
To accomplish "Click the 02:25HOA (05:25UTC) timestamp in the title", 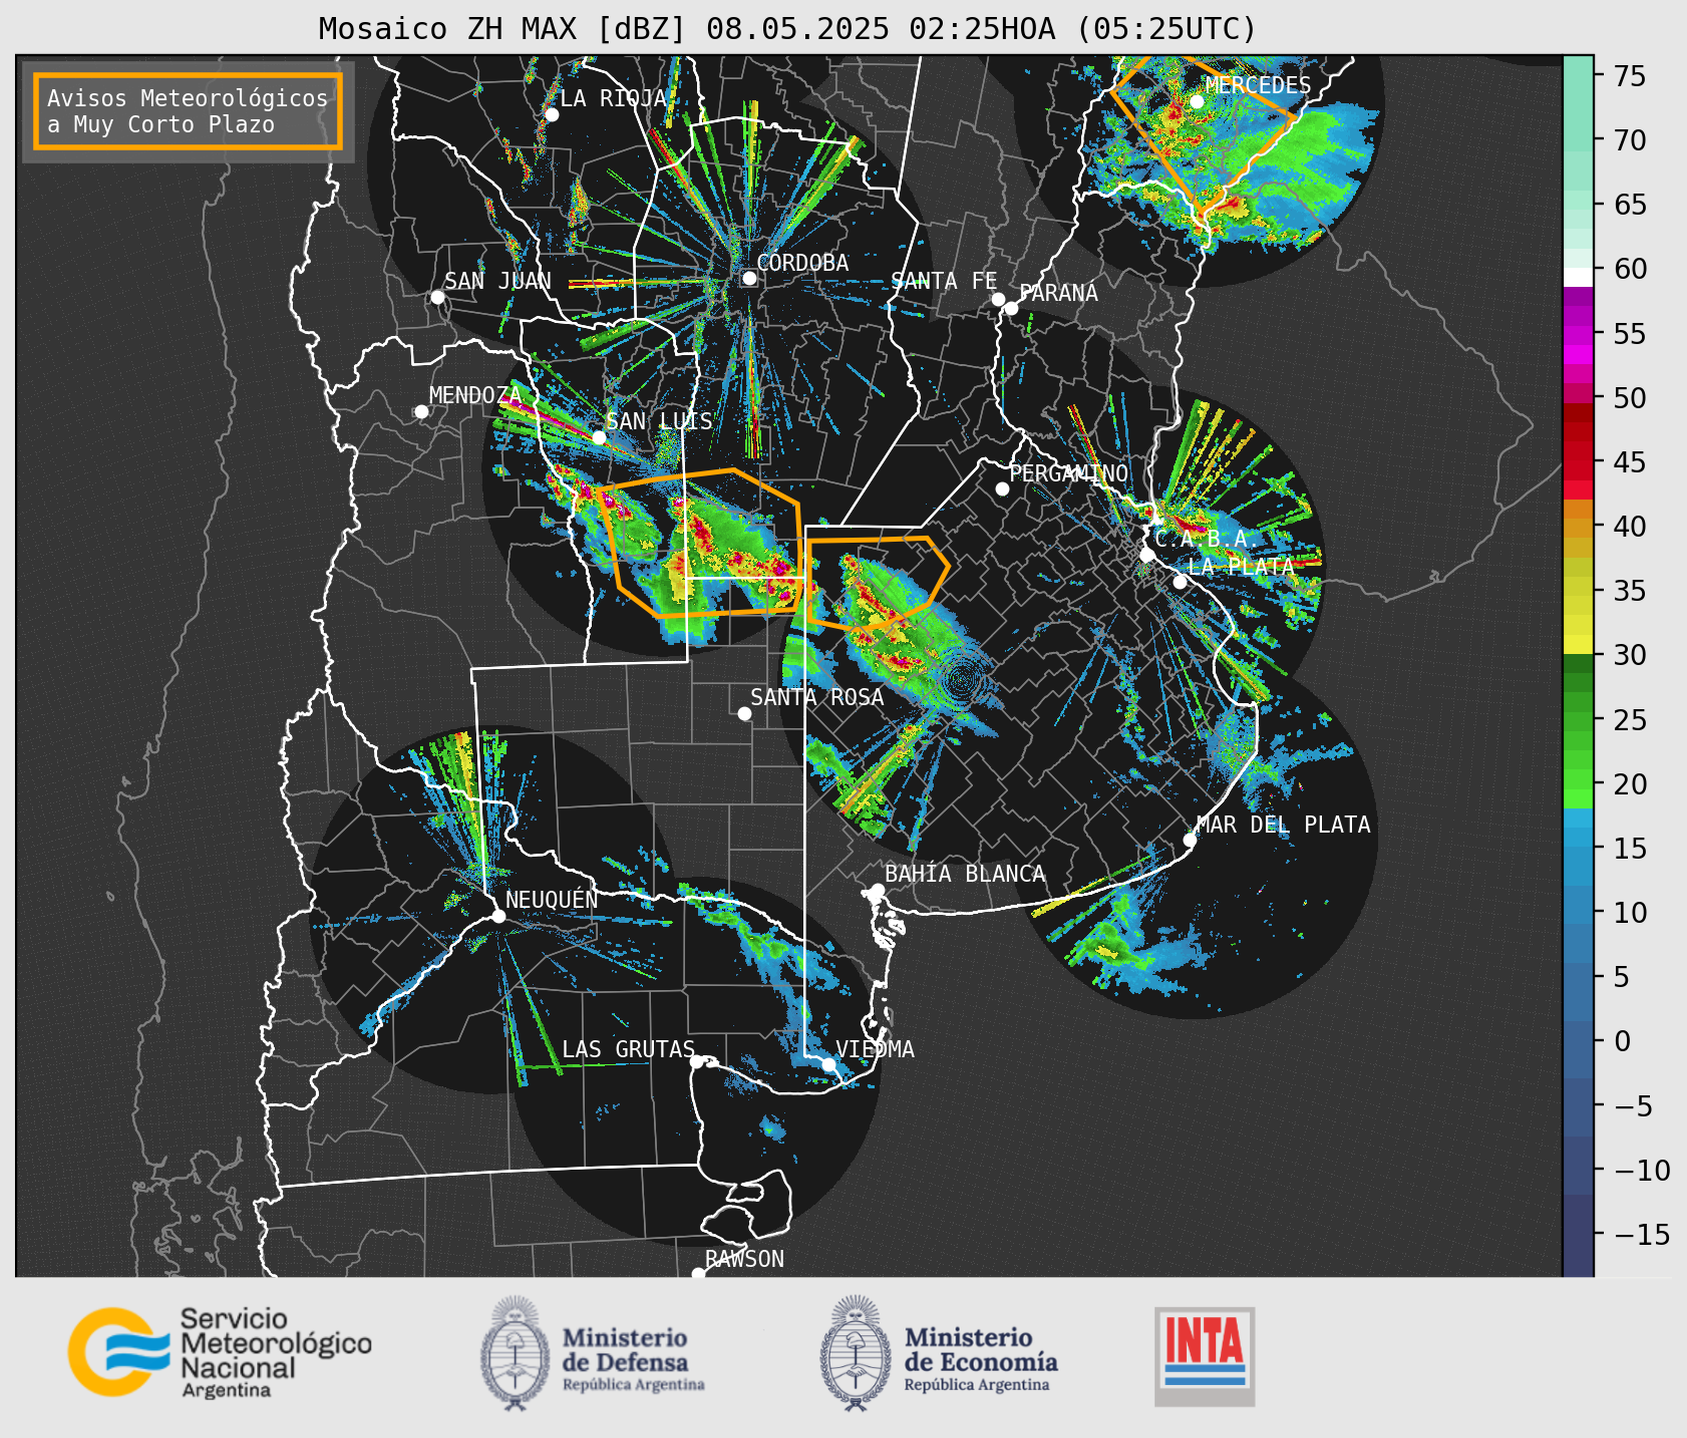I will point(1082,28).
